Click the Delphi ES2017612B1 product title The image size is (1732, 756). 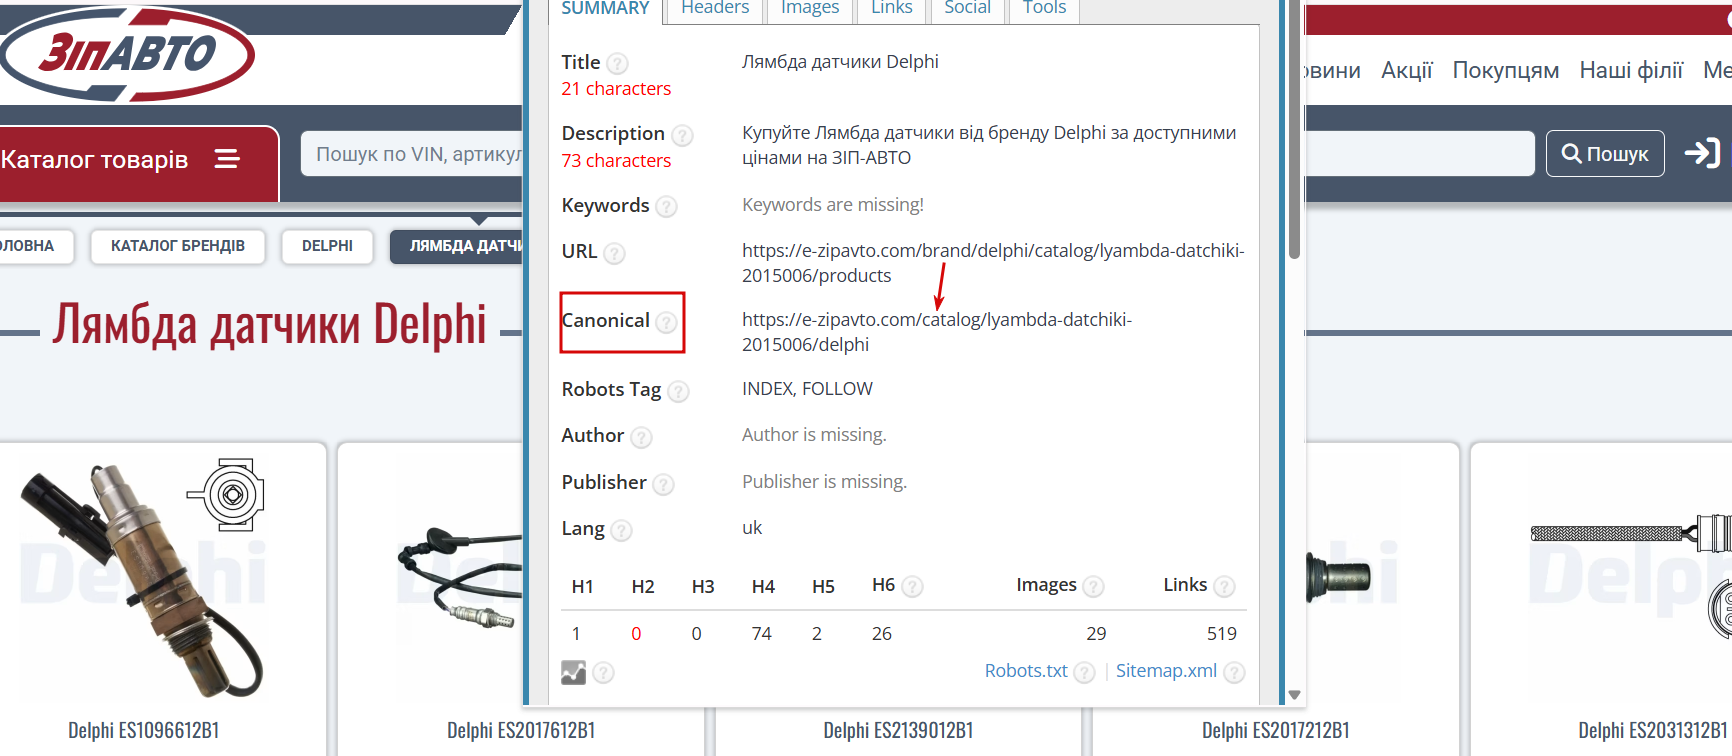click(x=521, y=731)
